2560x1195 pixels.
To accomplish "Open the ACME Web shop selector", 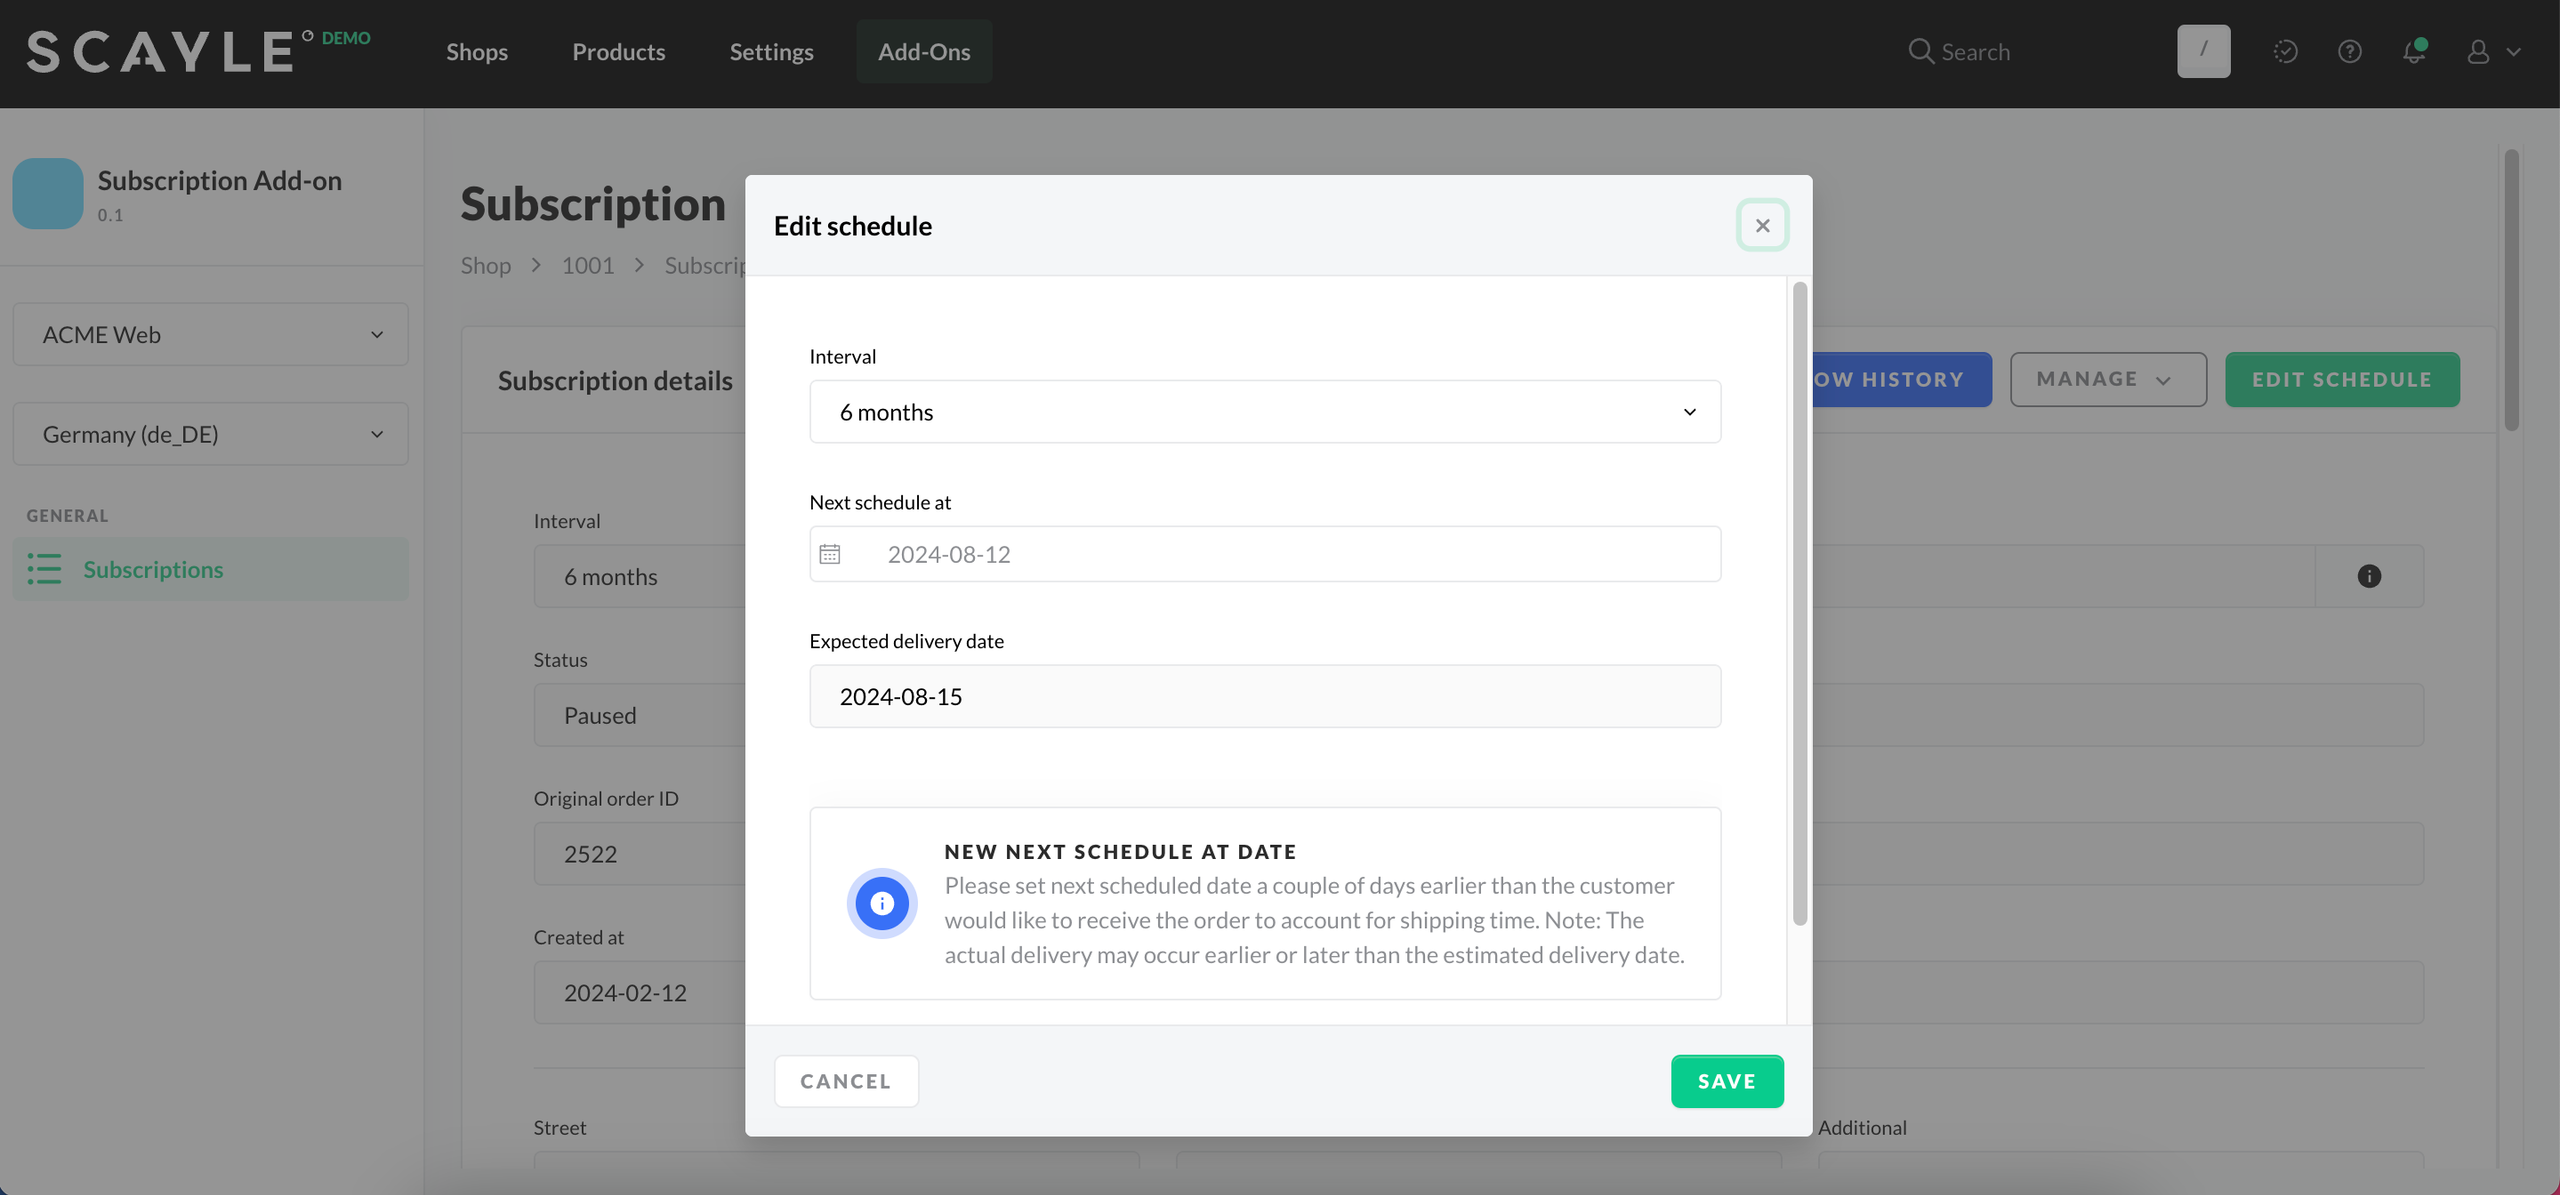I will [210, 334].
